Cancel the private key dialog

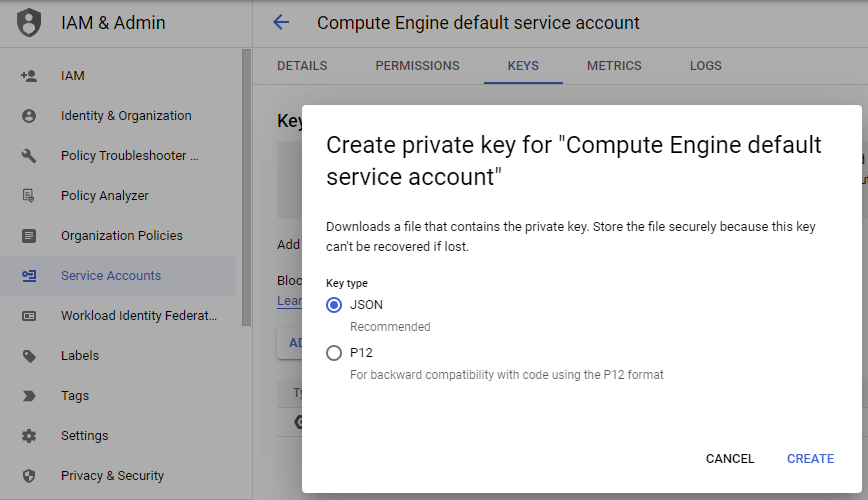coord(730,459)
